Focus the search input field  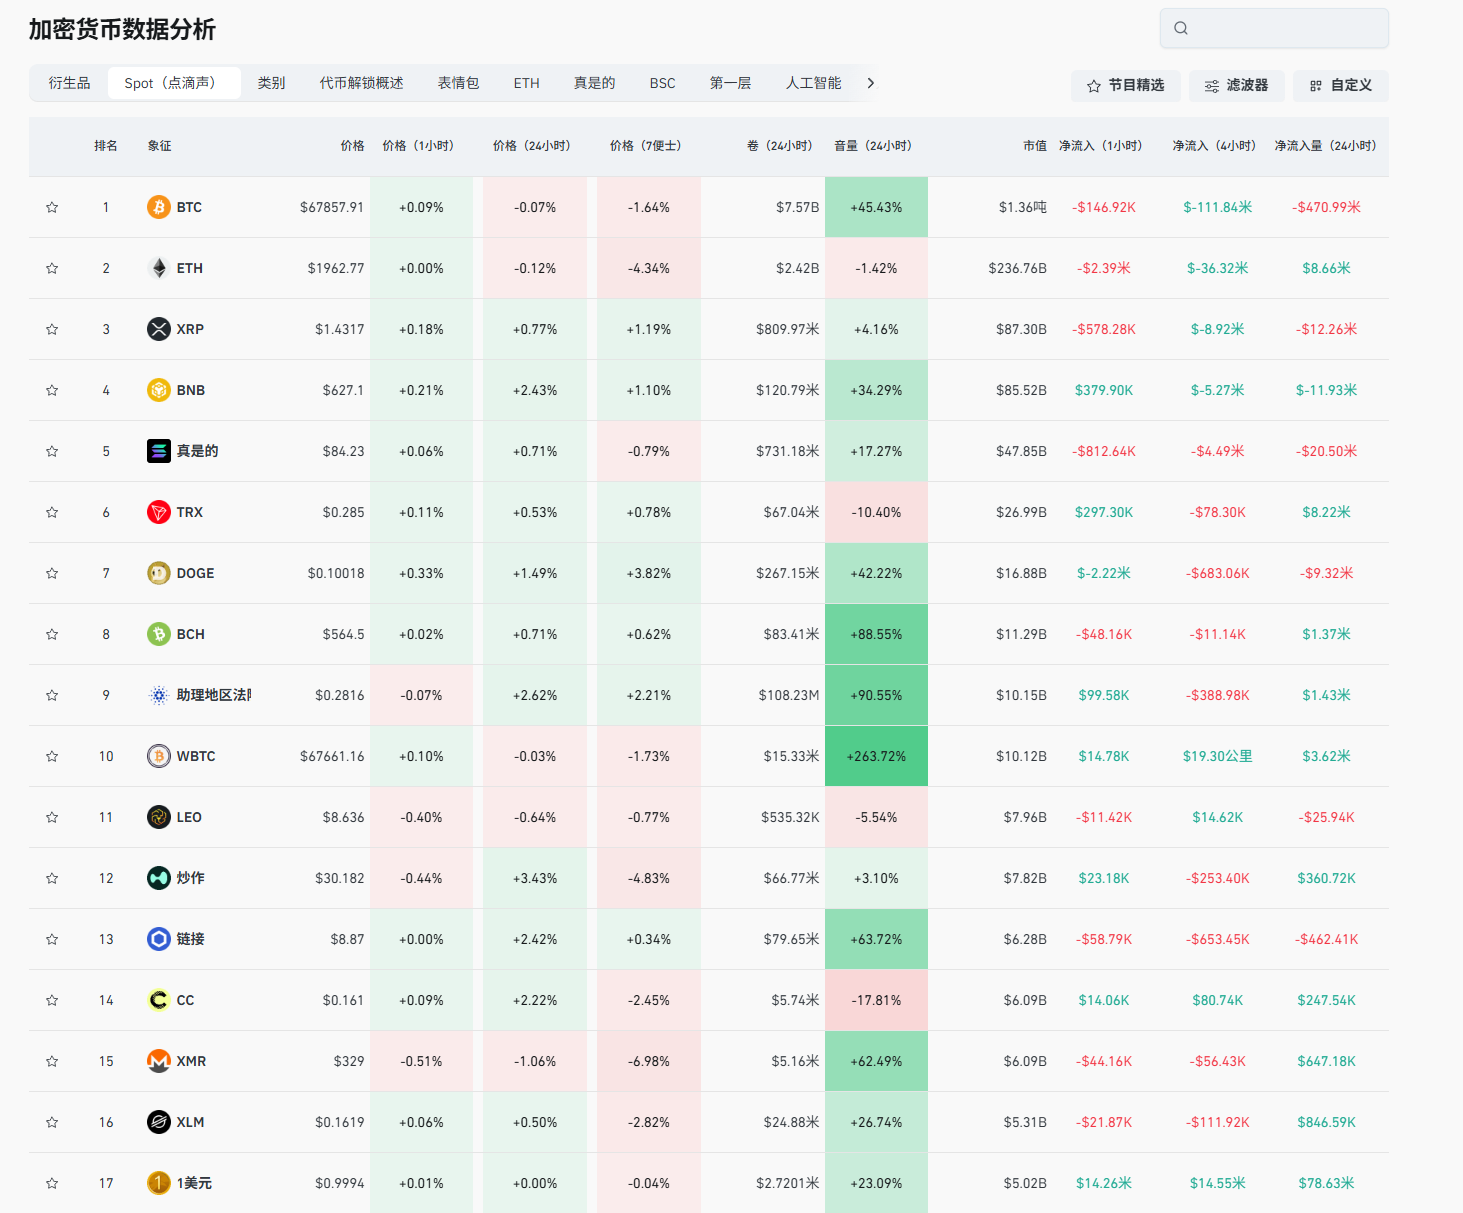pyautogui.click(x=1285, y=28)
